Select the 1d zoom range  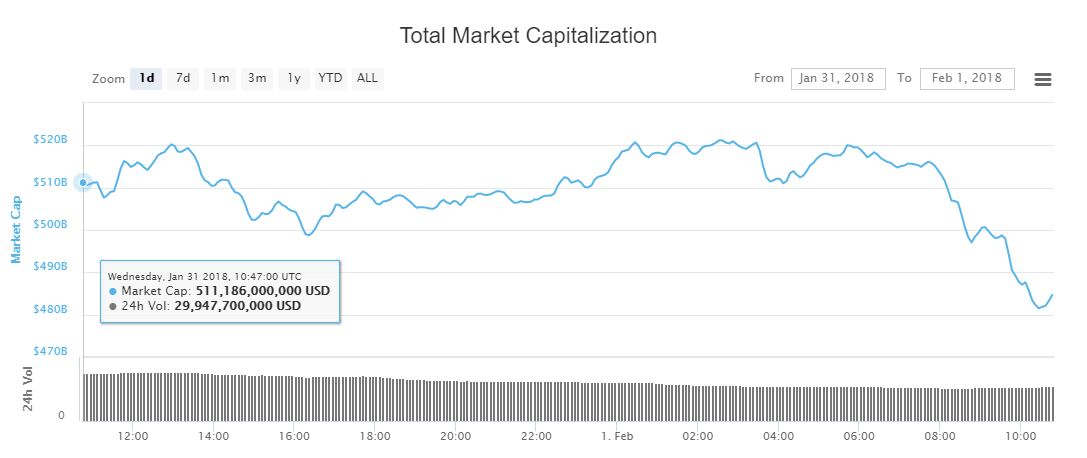point(147,78)
